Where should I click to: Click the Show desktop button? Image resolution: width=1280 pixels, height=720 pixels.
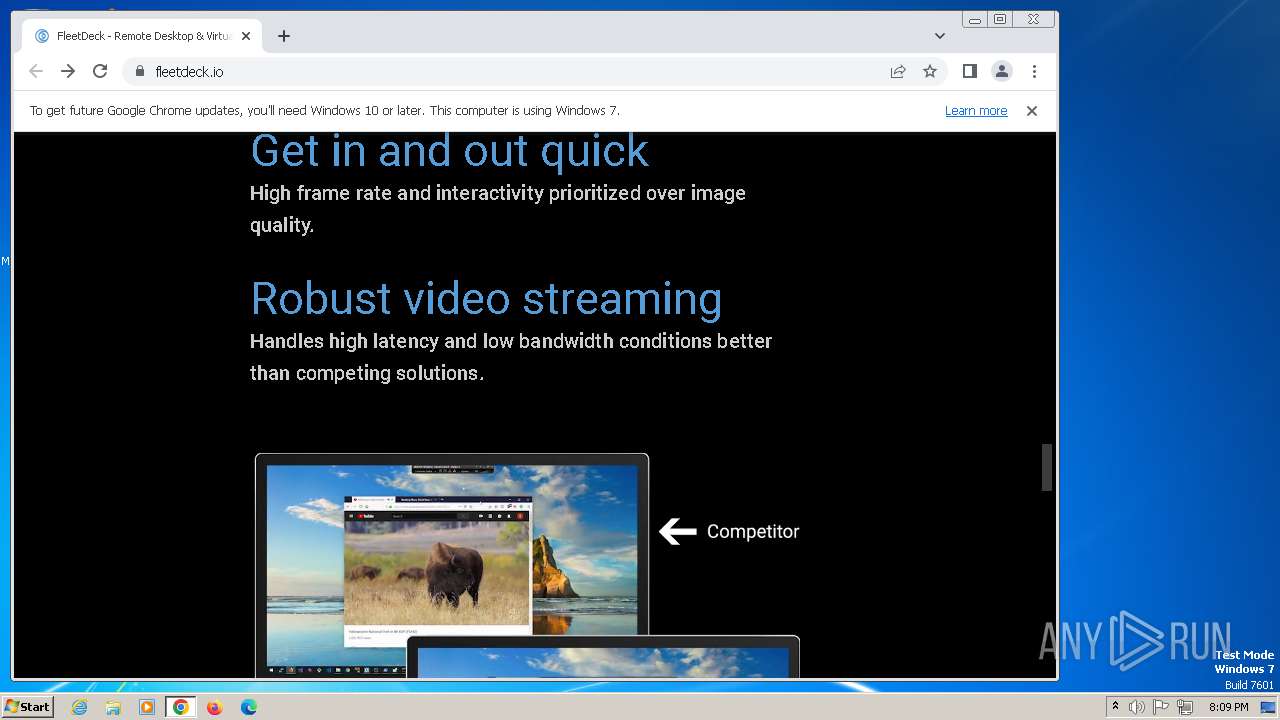[x=1268, y=707]
